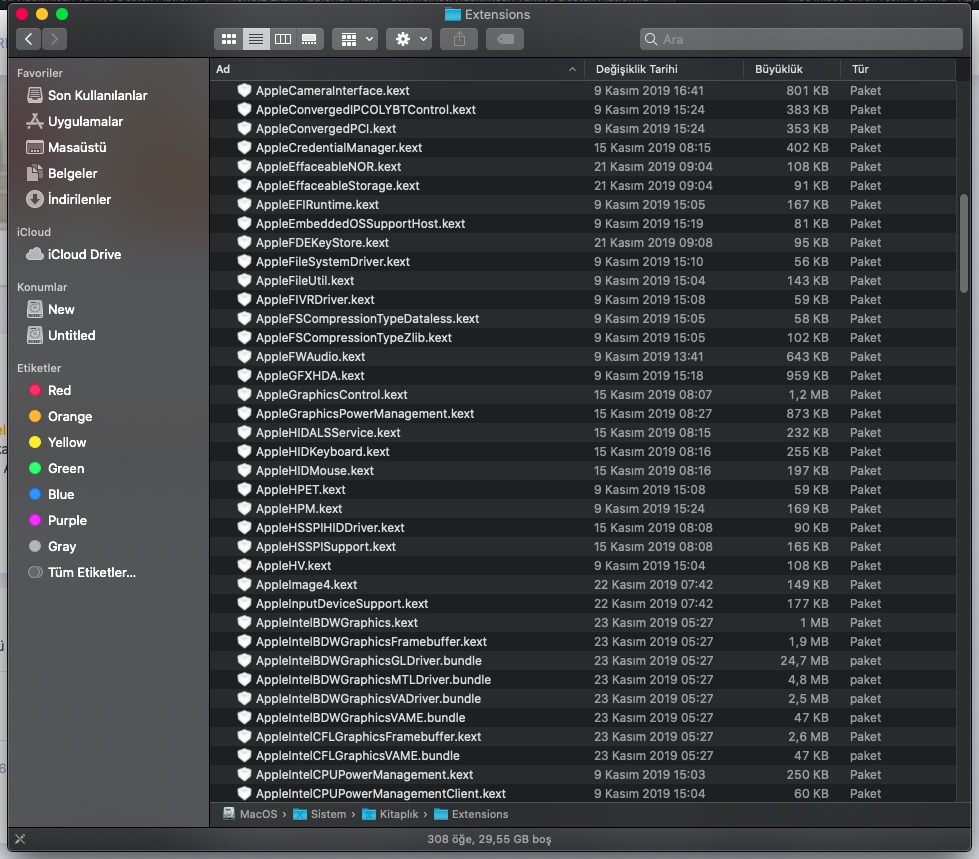Switch to list view mode
Image resolution: width=979 pixels, height=859 pixels.
[256, 39]
